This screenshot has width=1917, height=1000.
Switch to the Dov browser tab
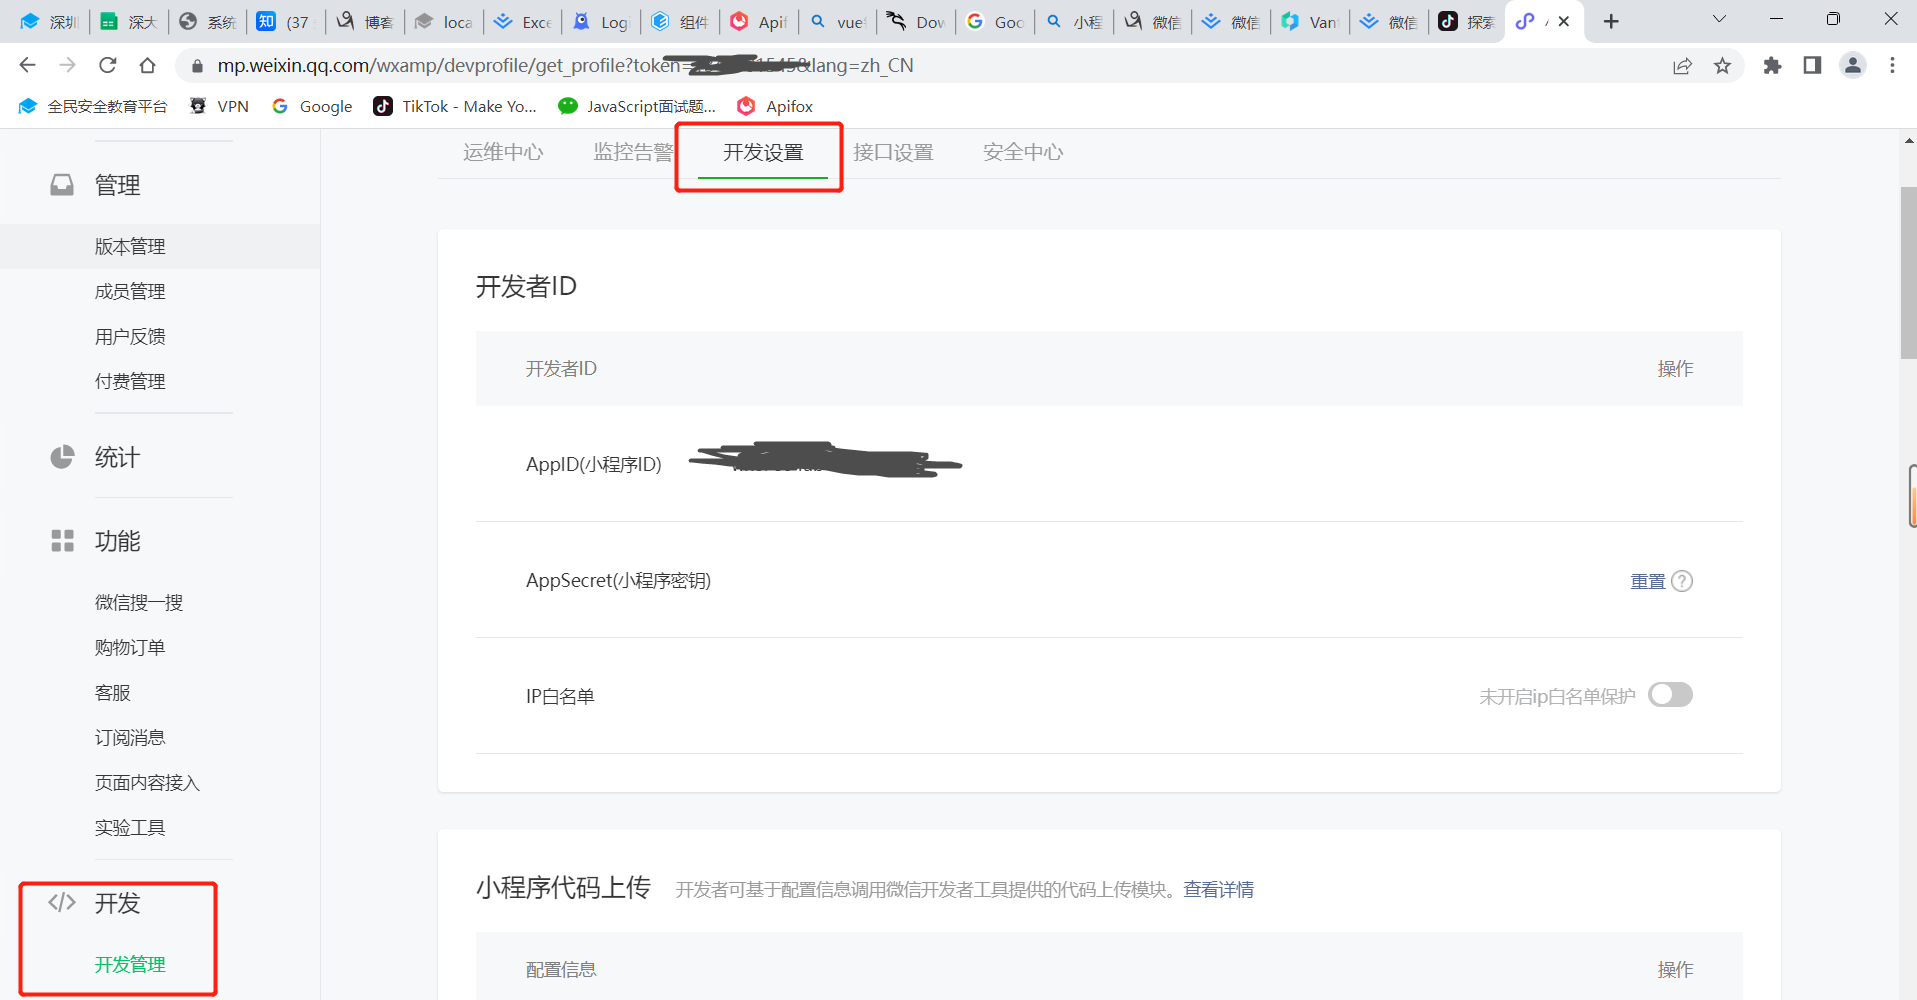click(x=917, y=22)
